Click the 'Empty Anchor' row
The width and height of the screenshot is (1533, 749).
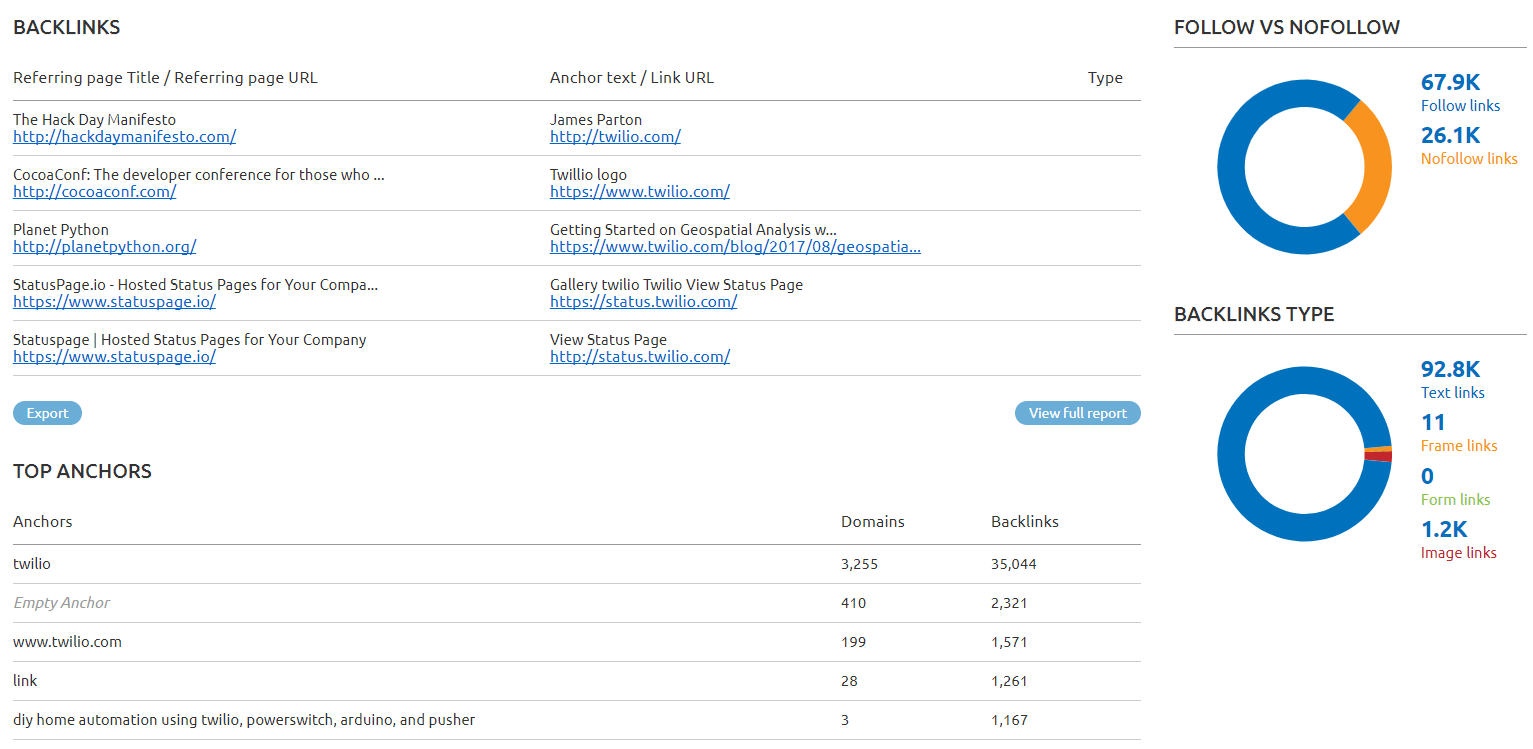pos(576,603)
